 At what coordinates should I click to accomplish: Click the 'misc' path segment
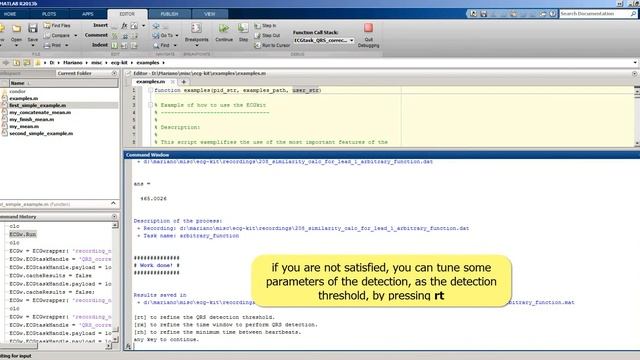[96, 62]
